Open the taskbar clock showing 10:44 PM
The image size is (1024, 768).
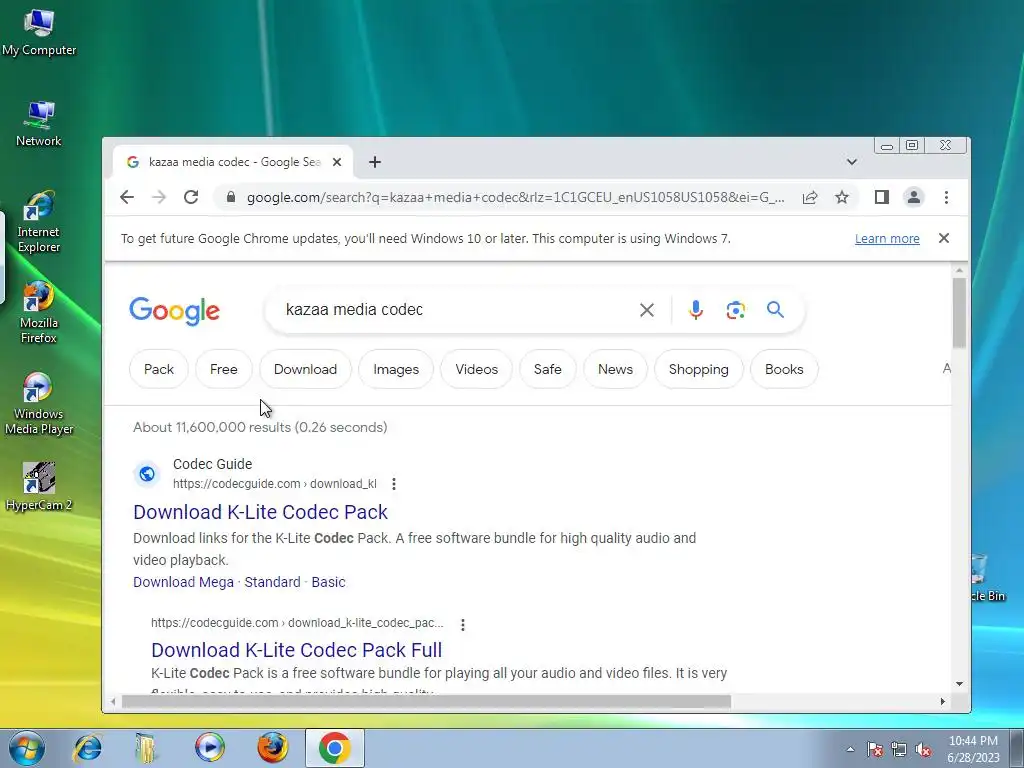coord(973,749)
